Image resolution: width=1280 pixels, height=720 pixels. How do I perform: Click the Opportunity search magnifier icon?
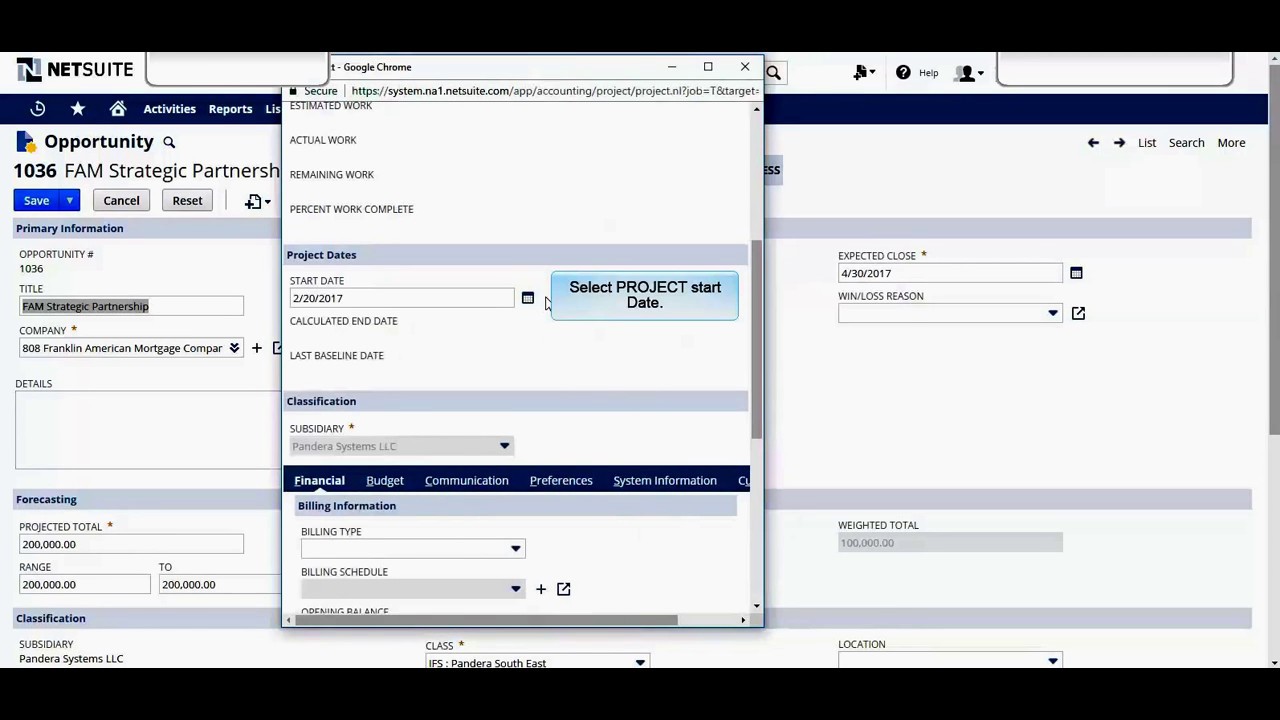pyautogui.click(x=169, y=143)
